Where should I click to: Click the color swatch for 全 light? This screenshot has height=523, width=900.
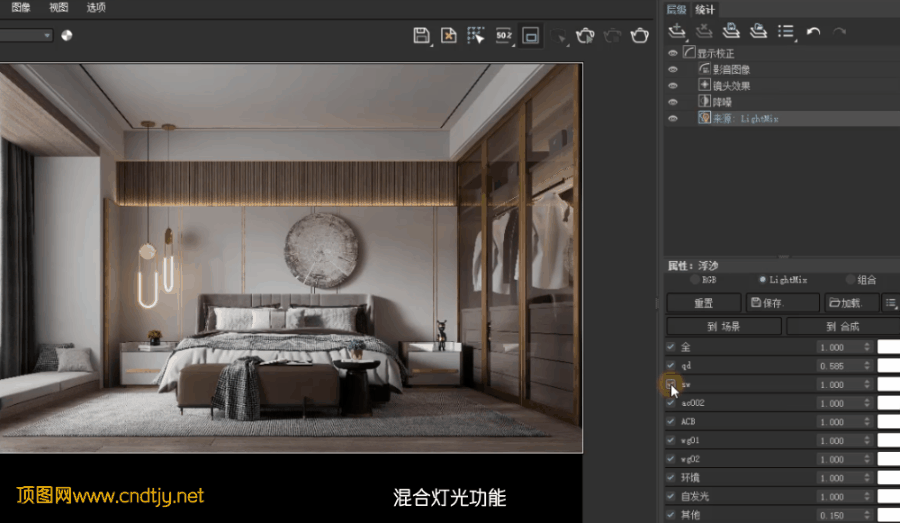pos(888,347)
